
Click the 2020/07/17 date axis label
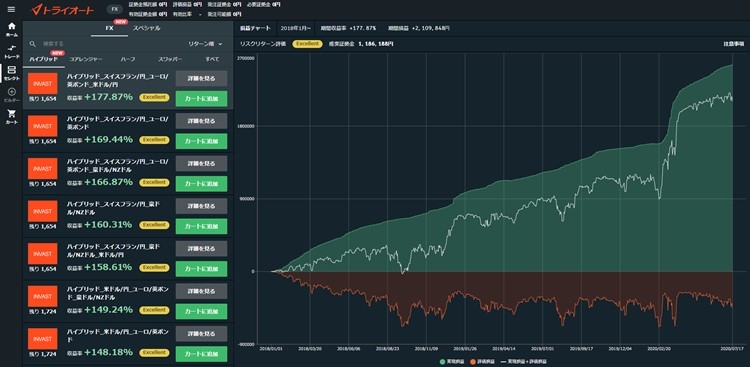point(733,349)
